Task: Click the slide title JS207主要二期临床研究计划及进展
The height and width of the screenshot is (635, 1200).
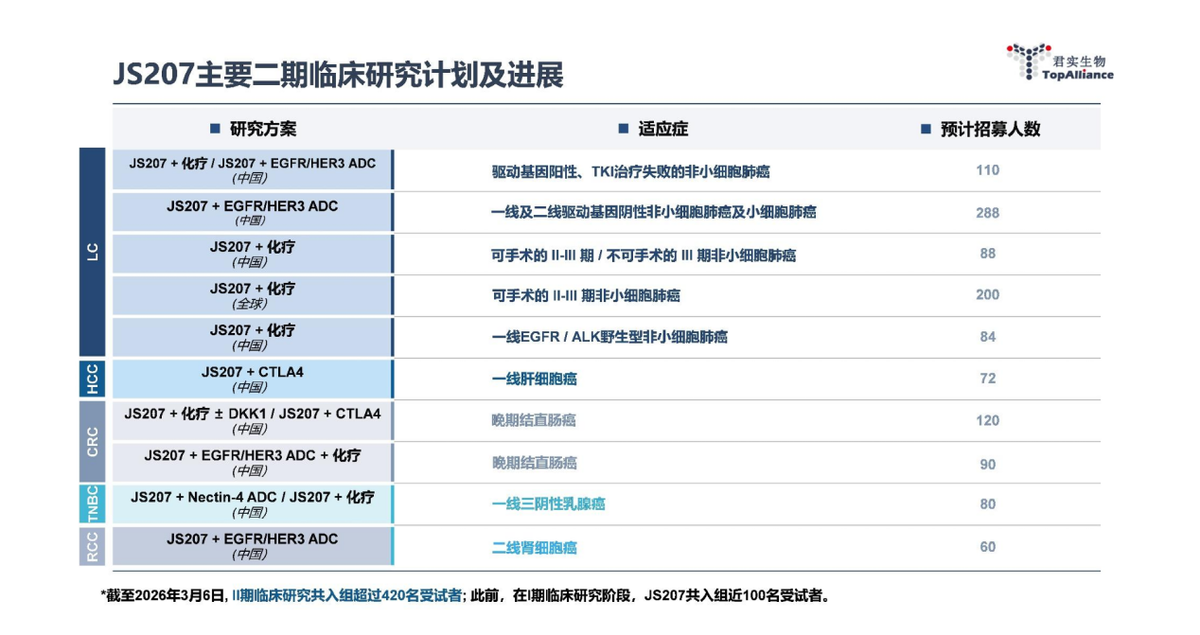Action: 337,75
